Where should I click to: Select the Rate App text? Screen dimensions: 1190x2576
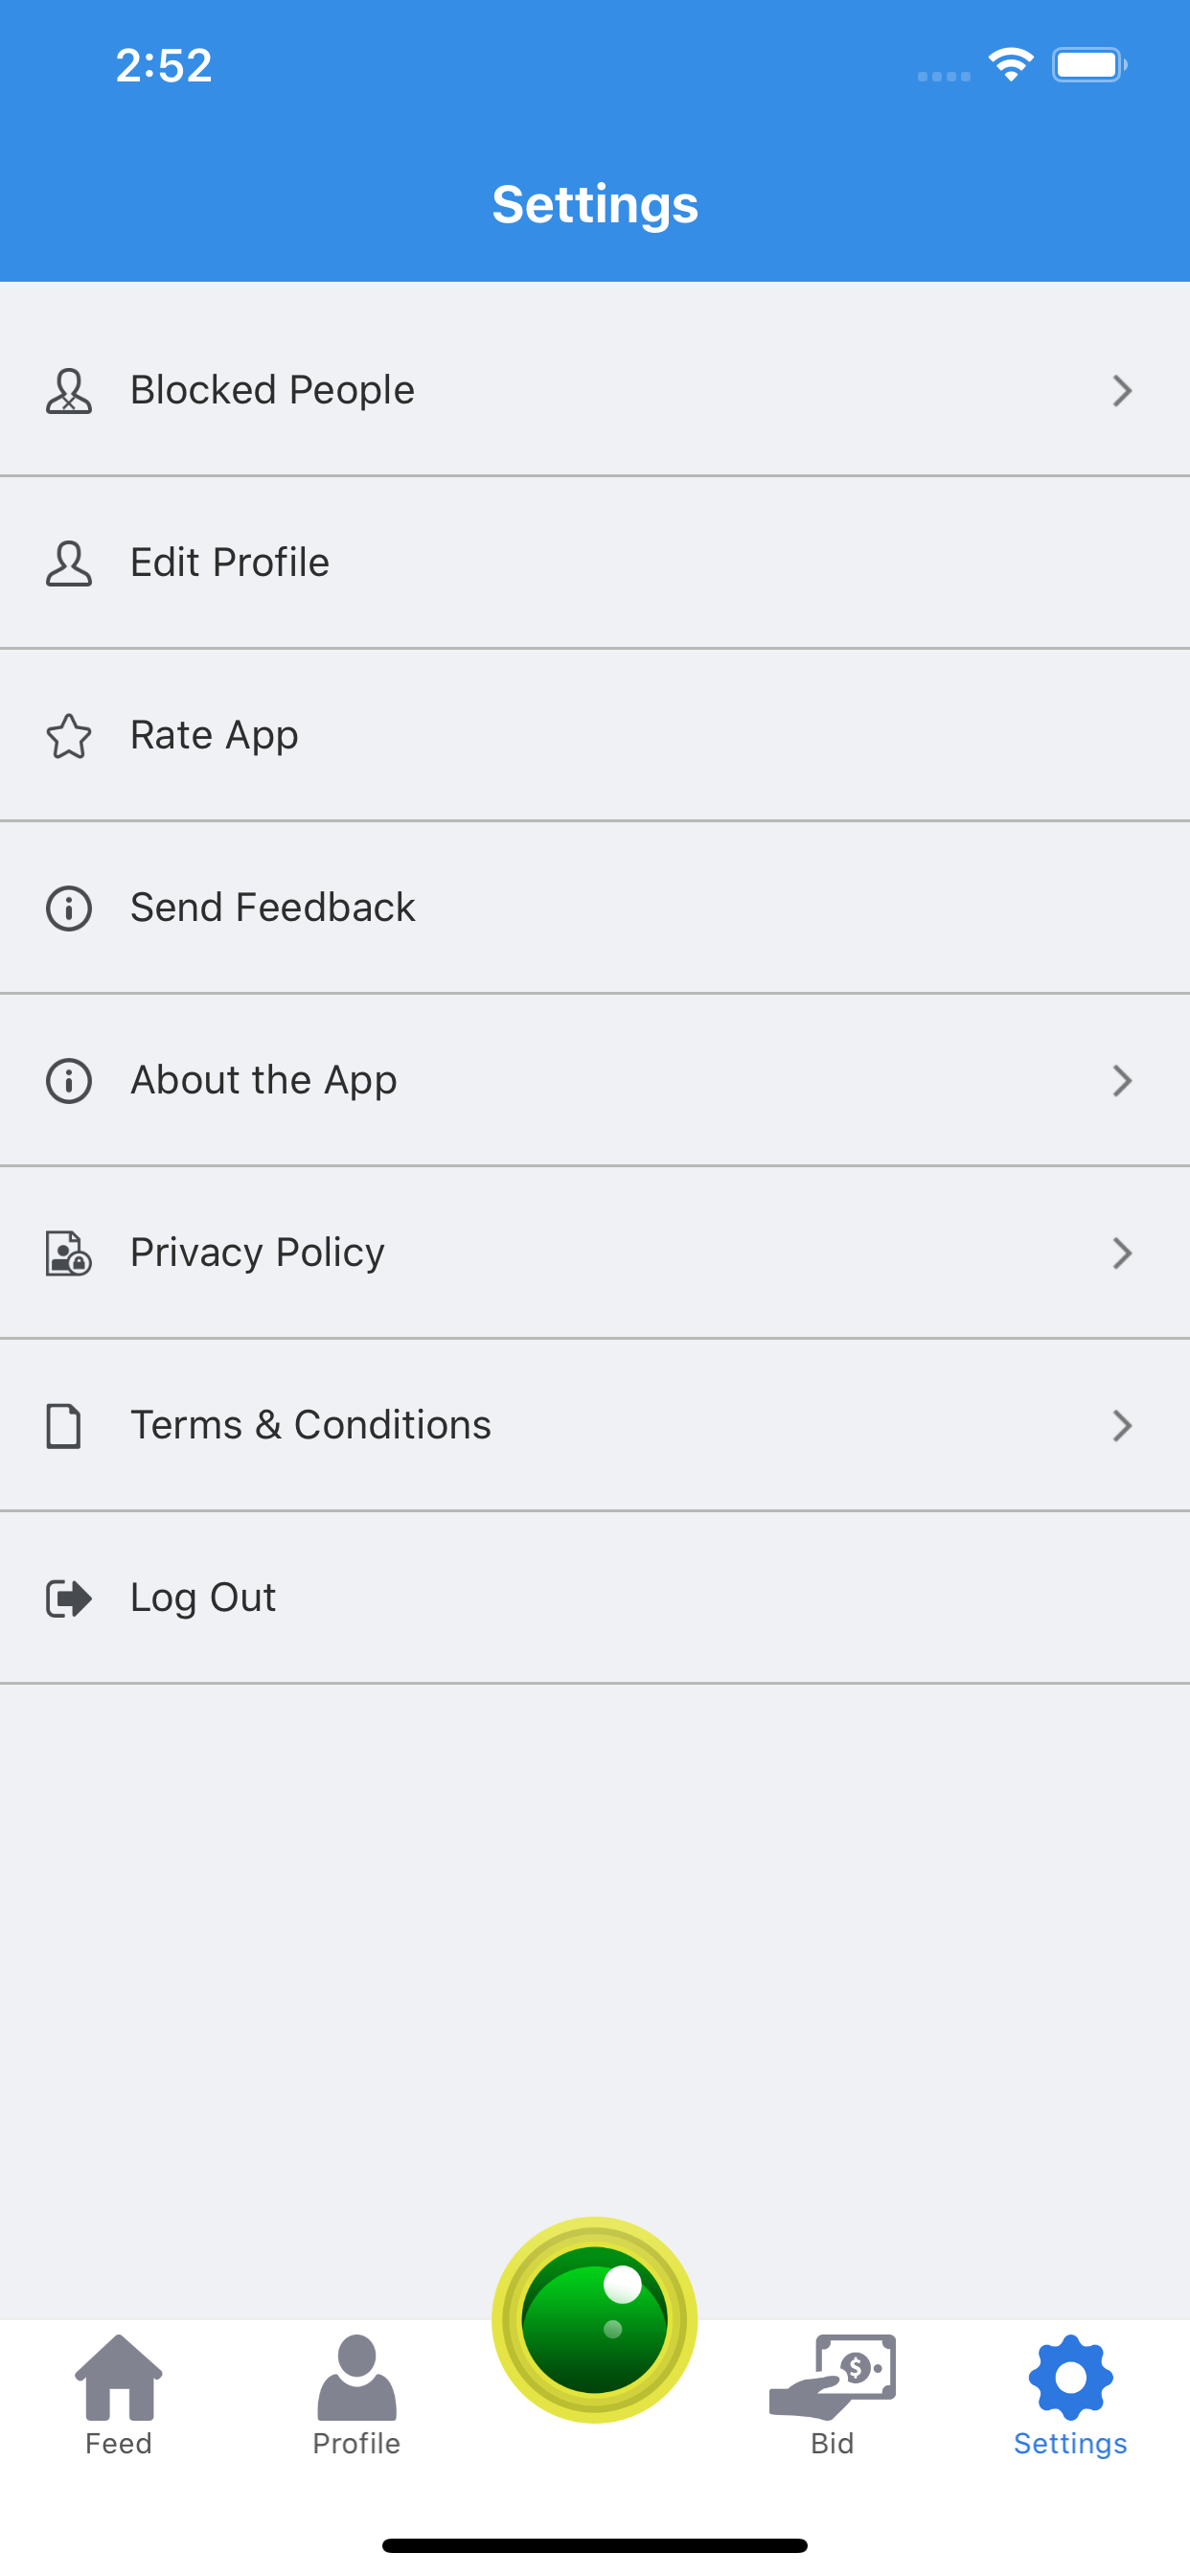point(214,736)
